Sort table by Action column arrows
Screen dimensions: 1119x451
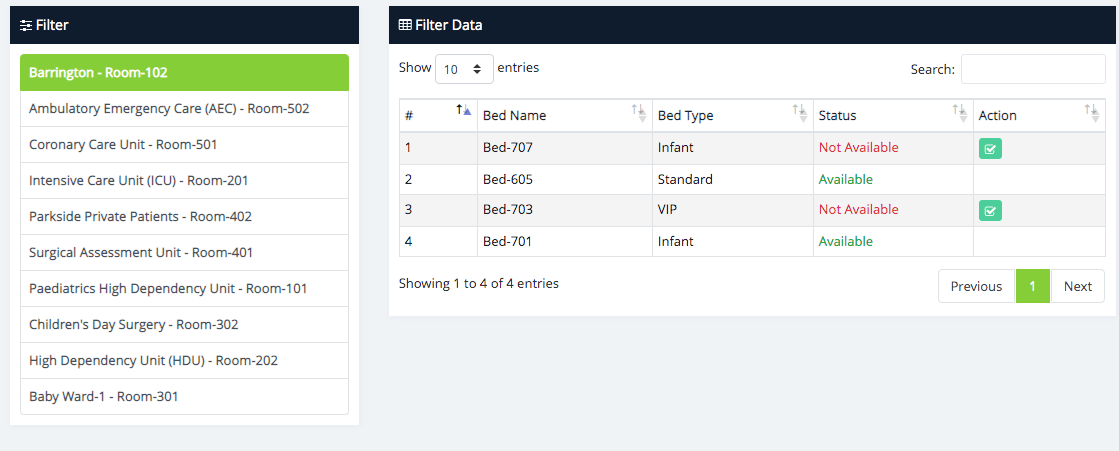[x=1091, y=111]
